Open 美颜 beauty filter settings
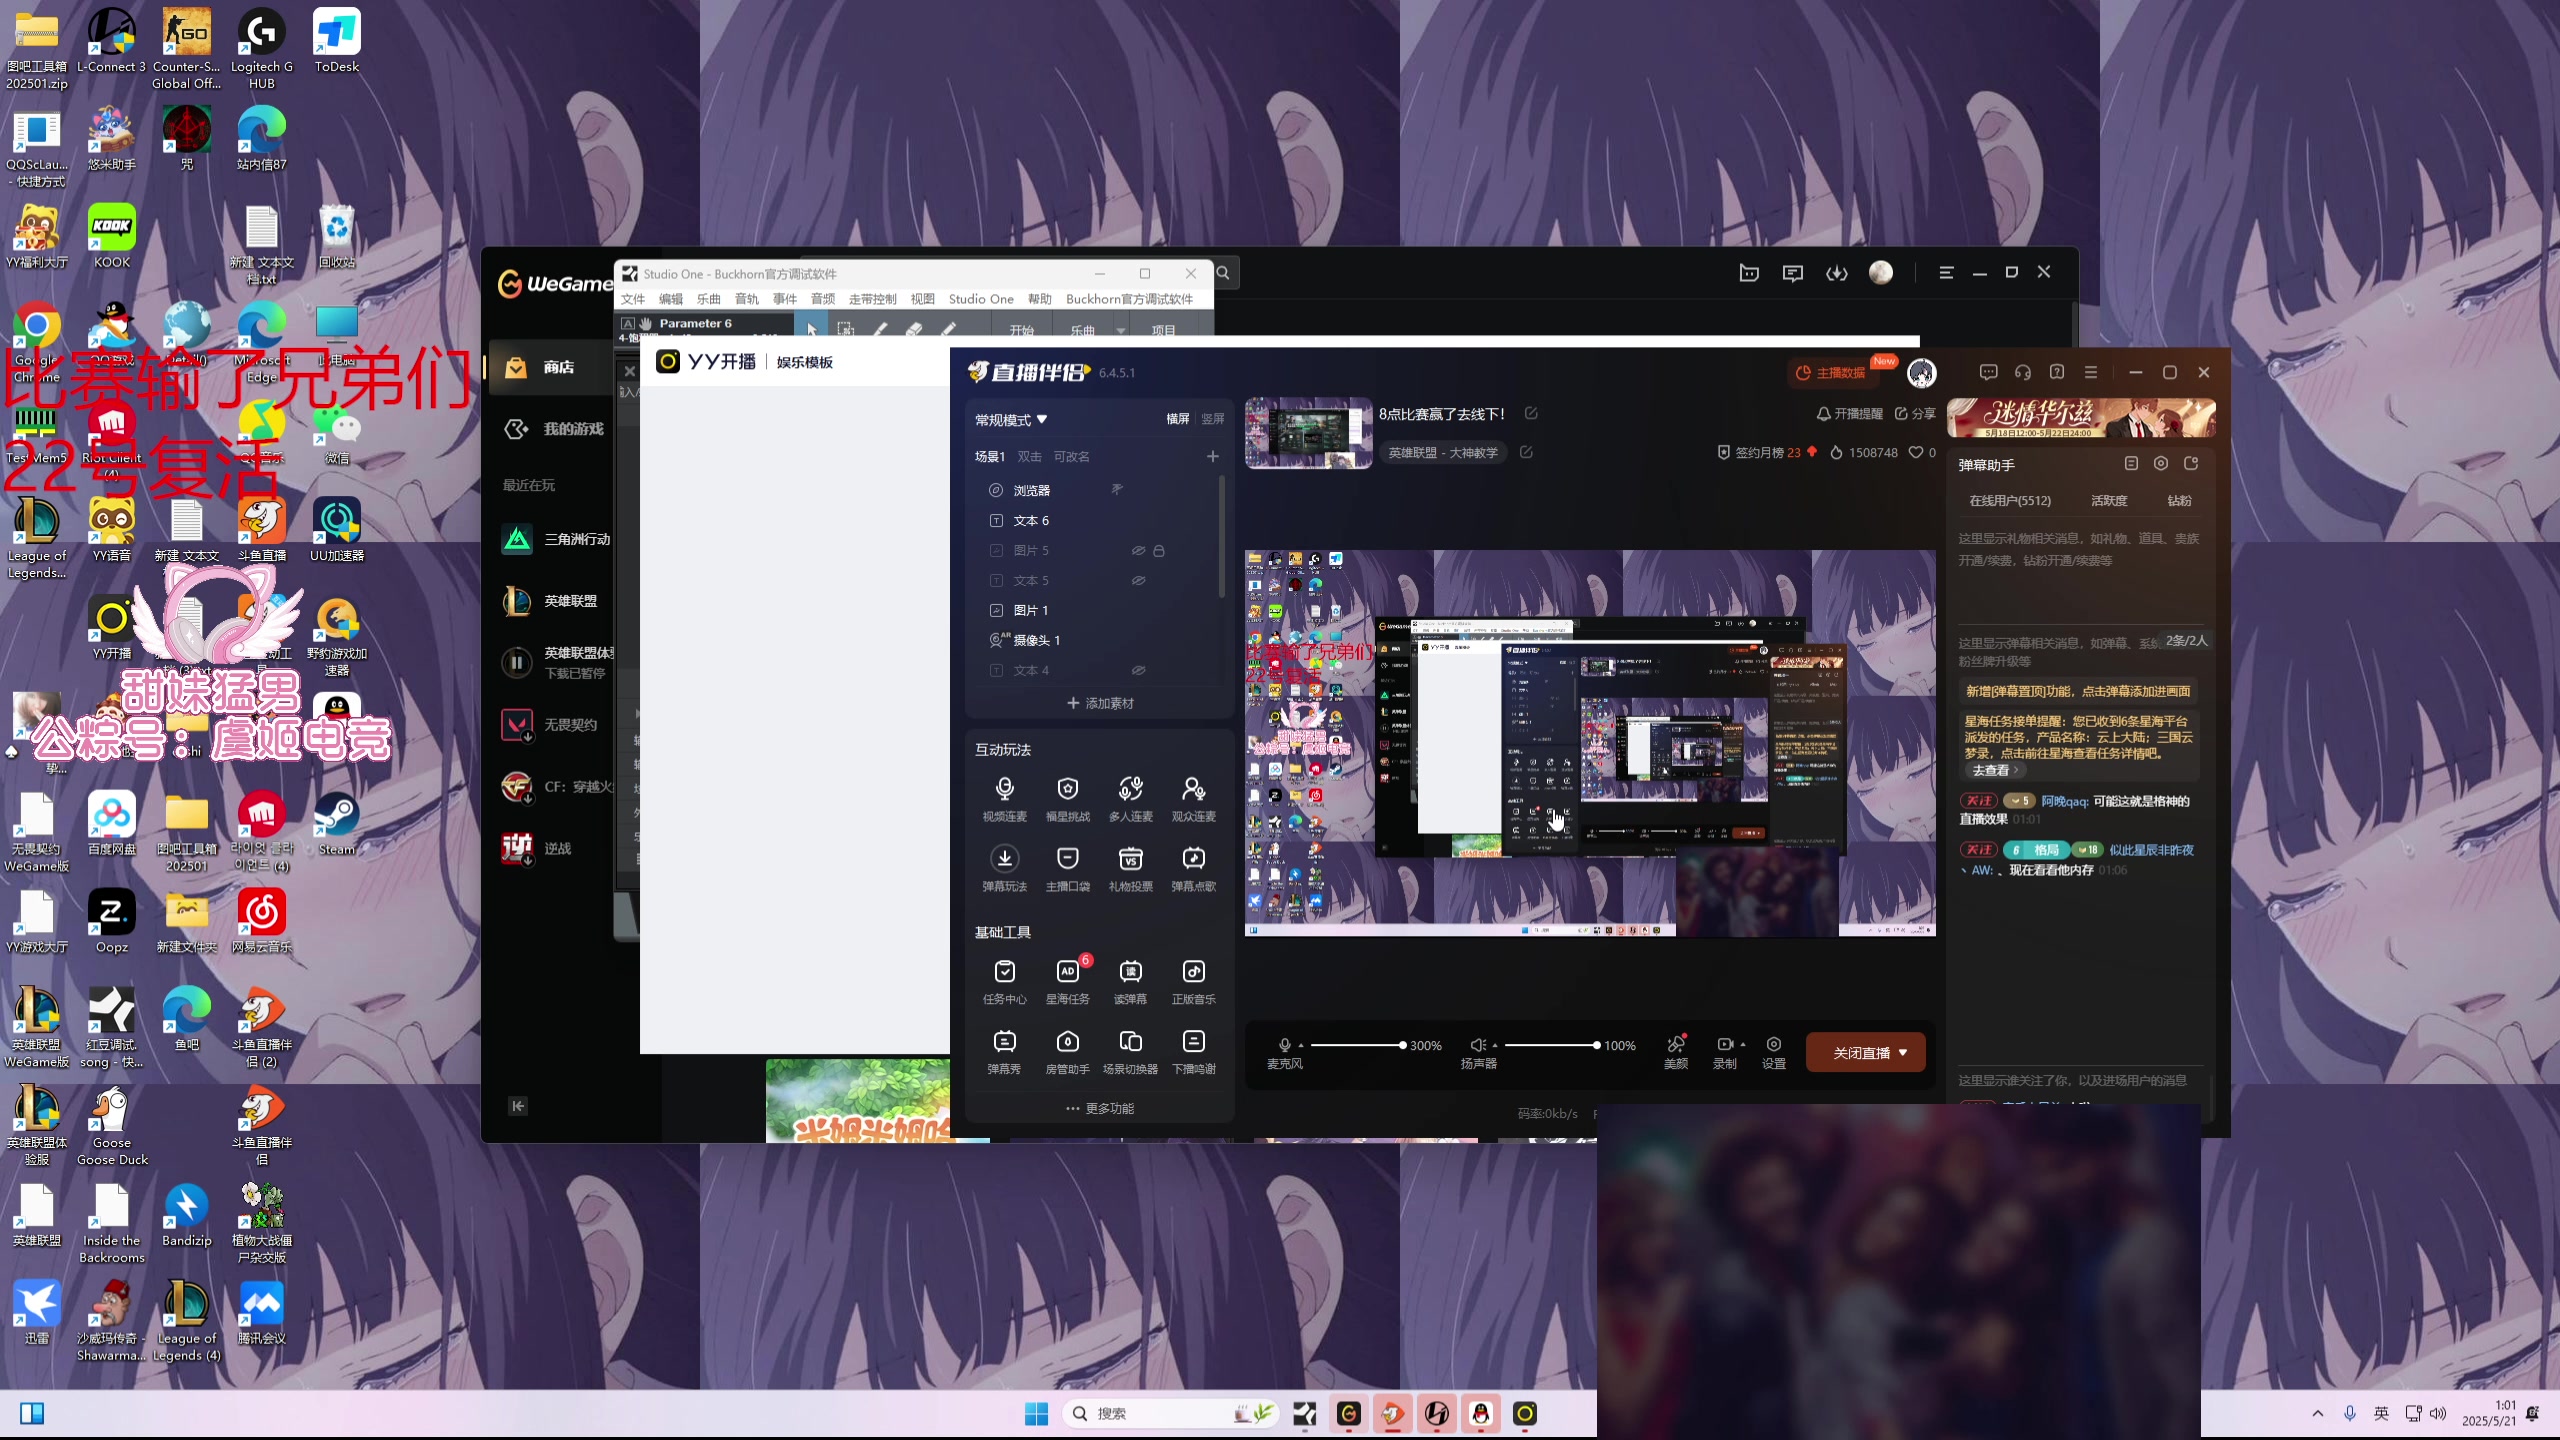Image resolution: width=2560 pixels, height=1440 pixels. coord(1676,1052)
